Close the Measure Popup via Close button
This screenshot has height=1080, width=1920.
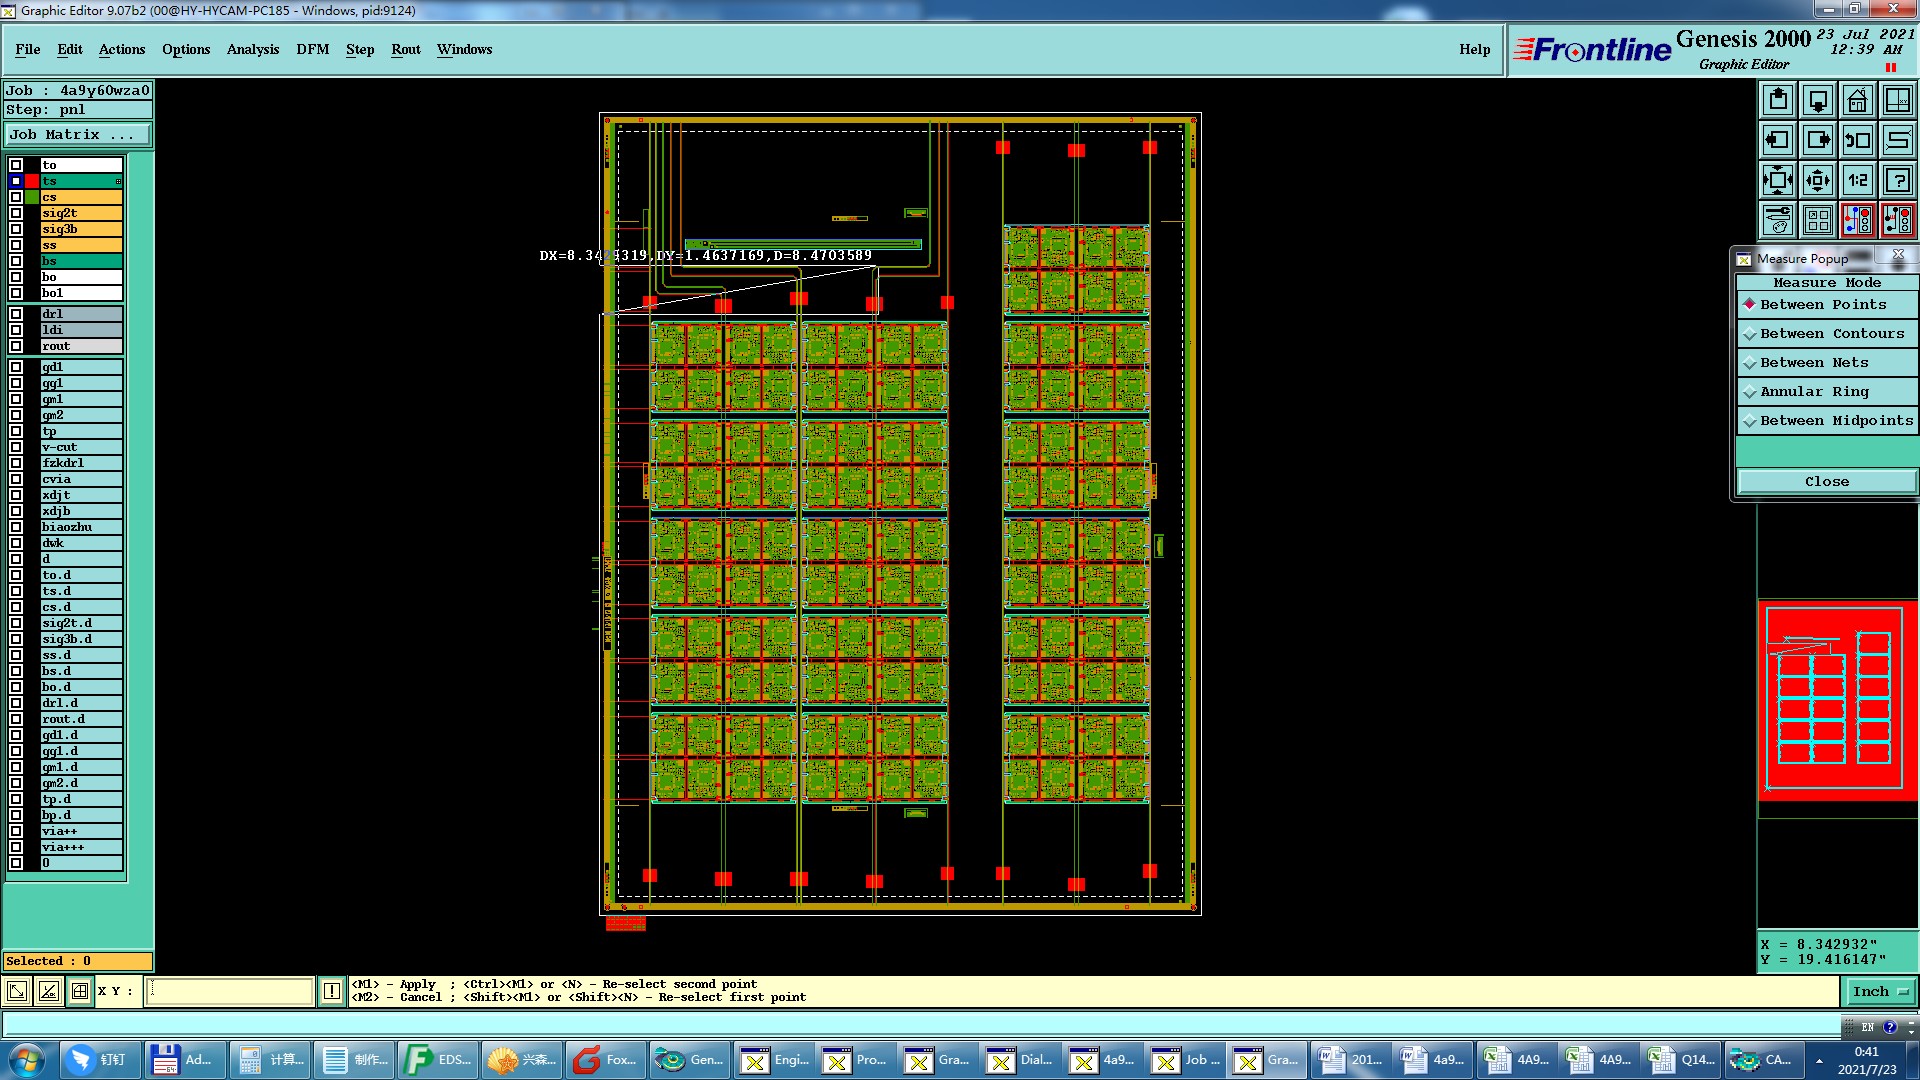[x=1826, y=482]
